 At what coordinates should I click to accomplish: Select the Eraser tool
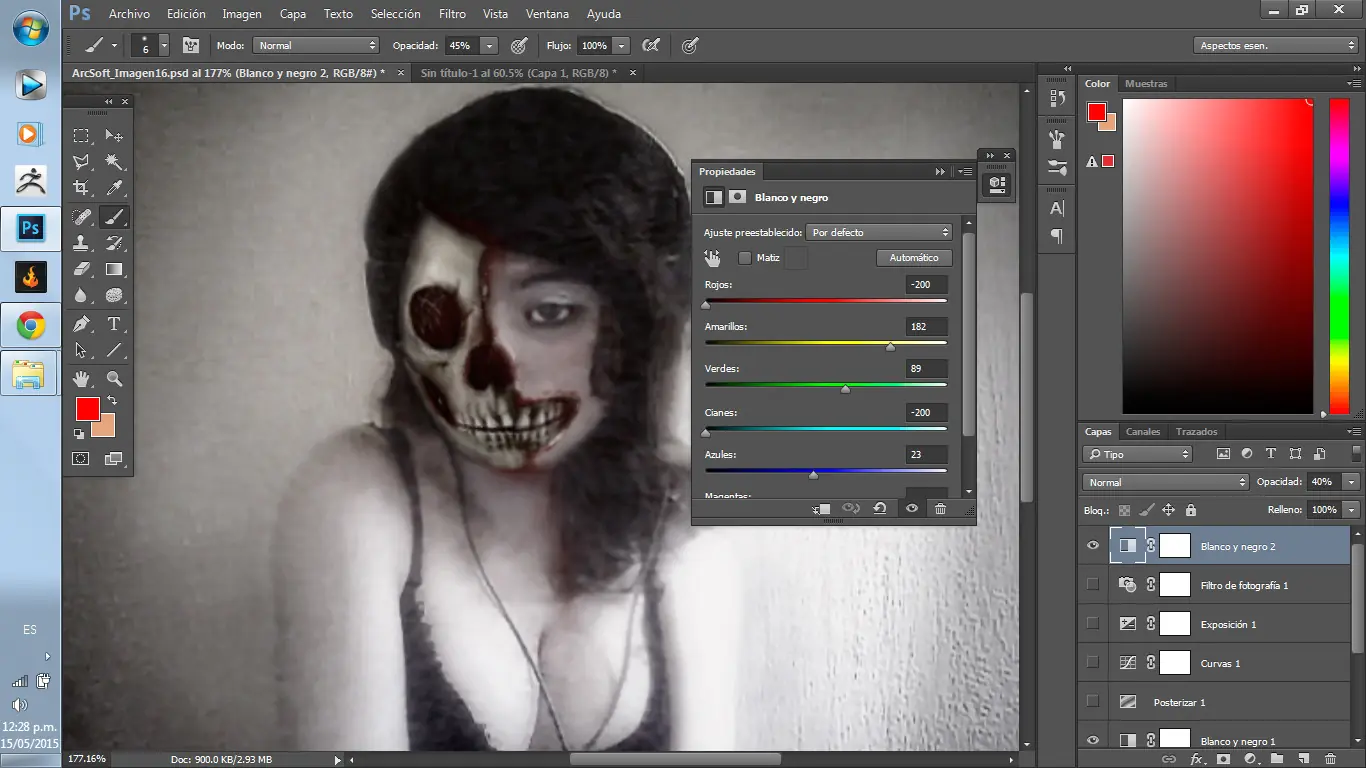coord(81,269)
